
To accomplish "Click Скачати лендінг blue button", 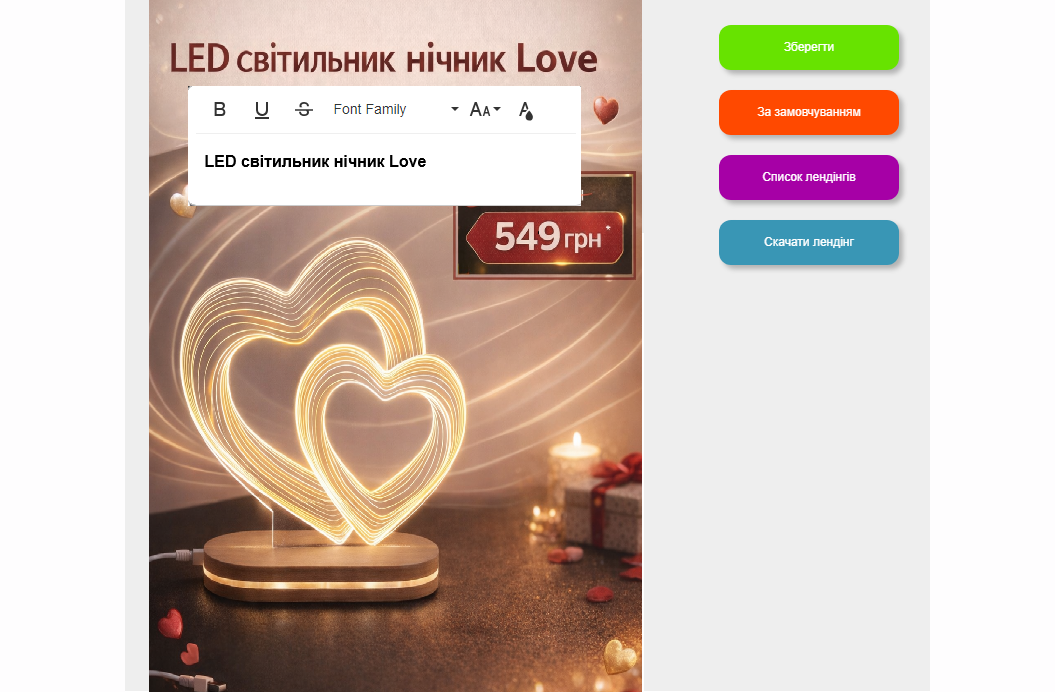I will [x=809, y=242].
